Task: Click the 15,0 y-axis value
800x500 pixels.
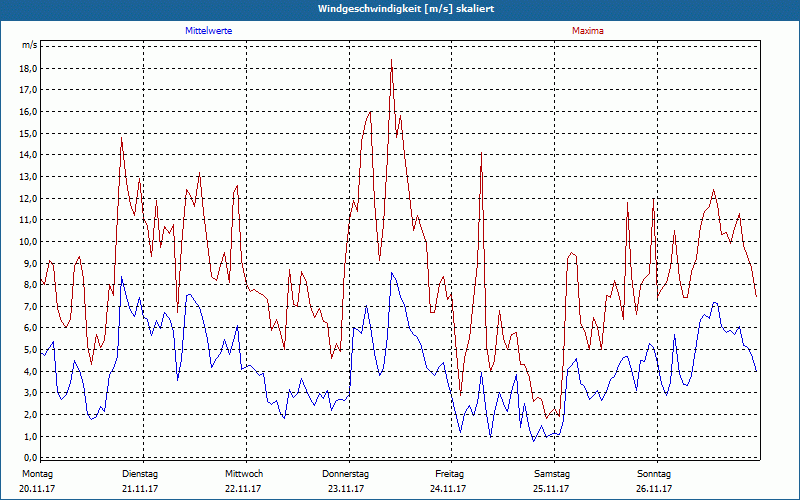Action: point(28,133)
